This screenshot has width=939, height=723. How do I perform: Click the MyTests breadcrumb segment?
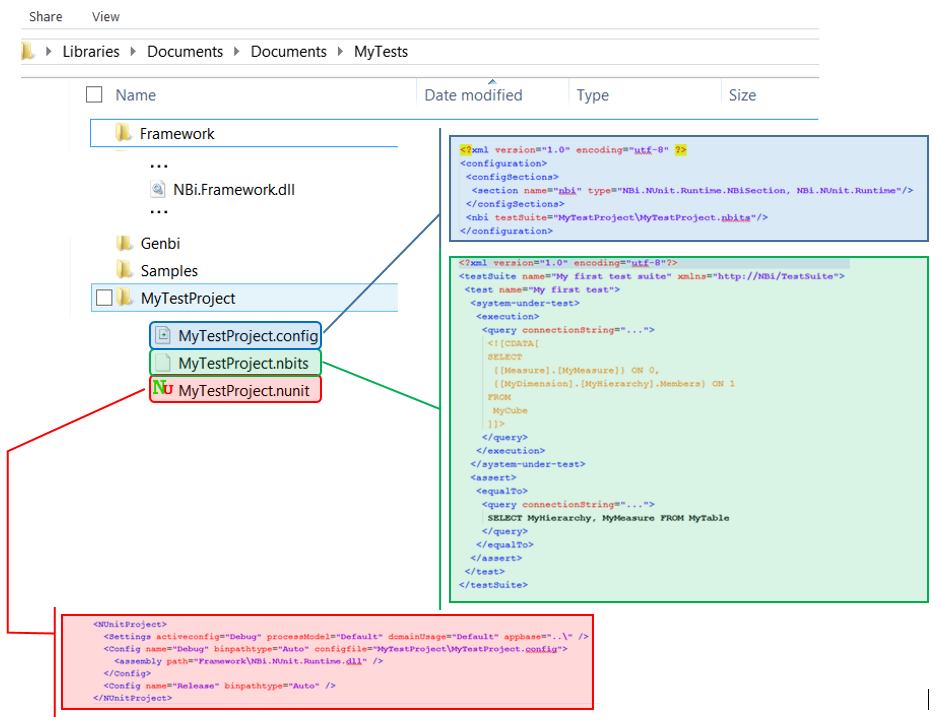[380, 52]
